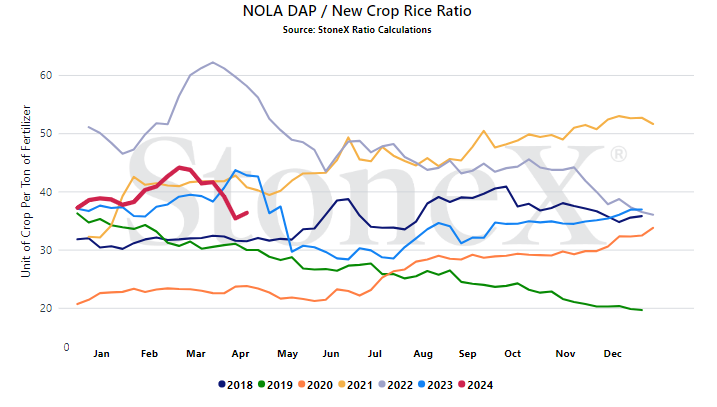Click the y-axis title Unit of Crop Per Ton
The height and width of the screenshot is (407, 717).
click(x=26, y=191)
